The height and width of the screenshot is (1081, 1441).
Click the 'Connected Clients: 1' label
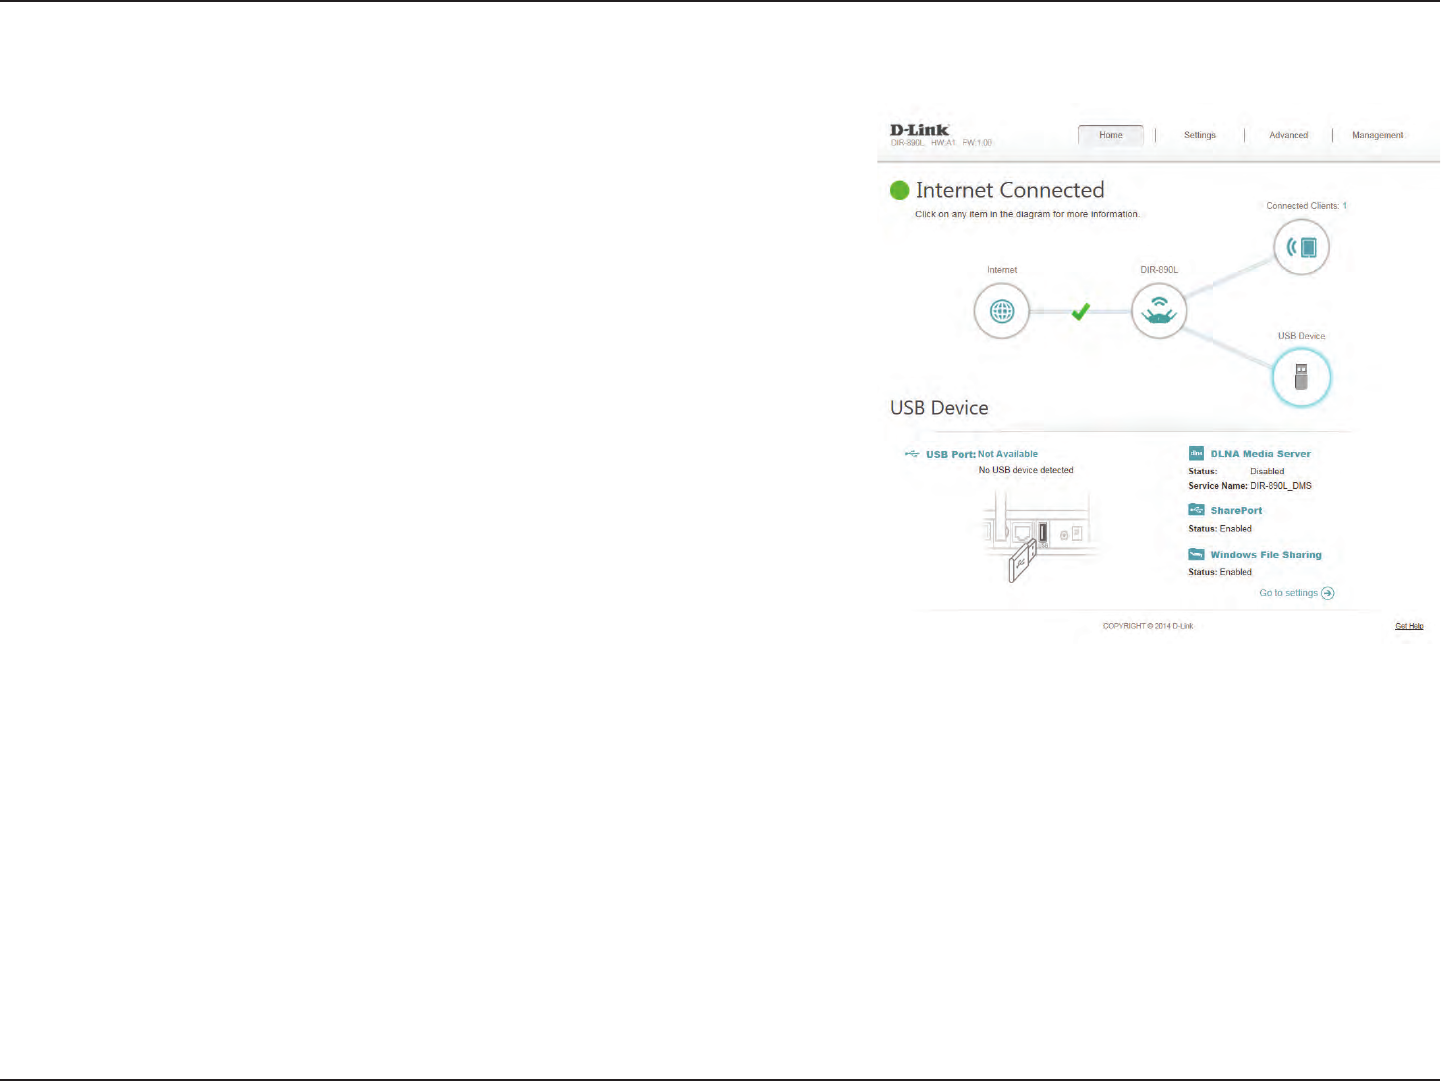tap(1306, 206)
